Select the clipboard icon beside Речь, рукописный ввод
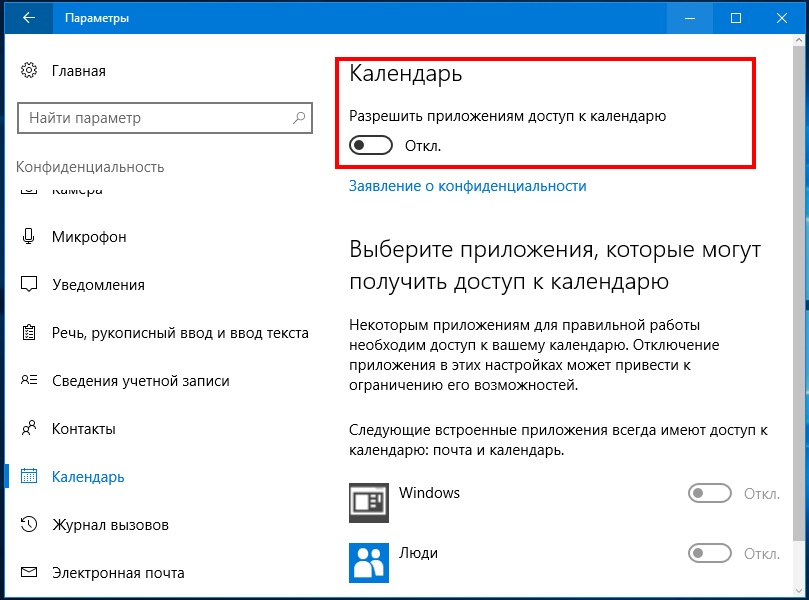The image size is (809, 600). click(x=29, y=332)
